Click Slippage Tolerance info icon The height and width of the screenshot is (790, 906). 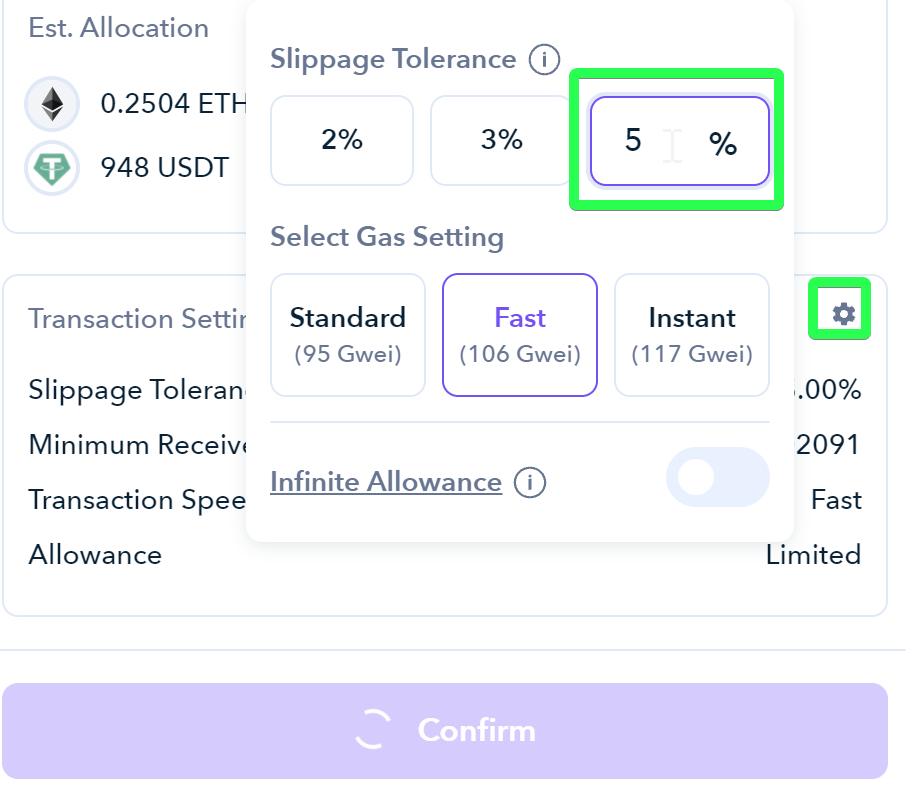[544, 60]
